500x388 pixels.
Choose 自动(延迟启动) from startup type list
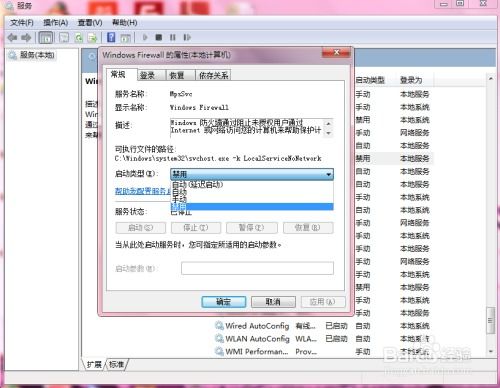click(x=252, y=185)
